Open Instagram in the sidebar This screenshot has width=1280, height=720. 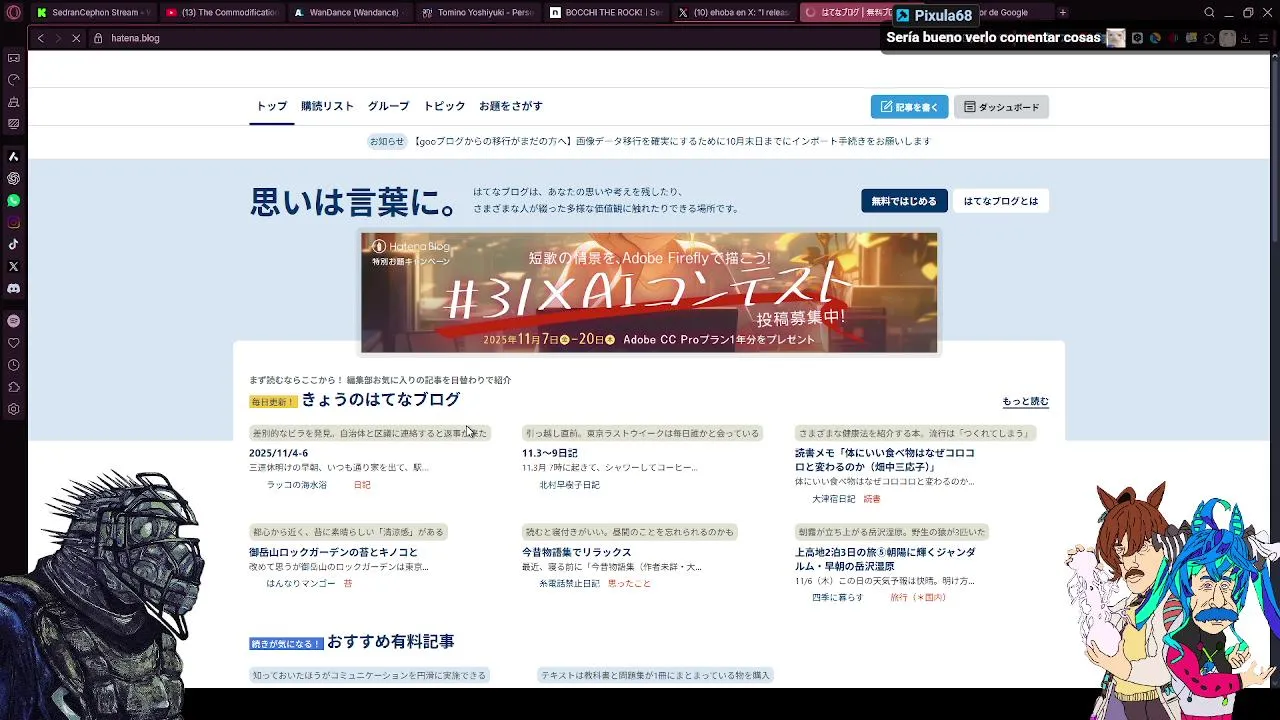click(13, 223)
